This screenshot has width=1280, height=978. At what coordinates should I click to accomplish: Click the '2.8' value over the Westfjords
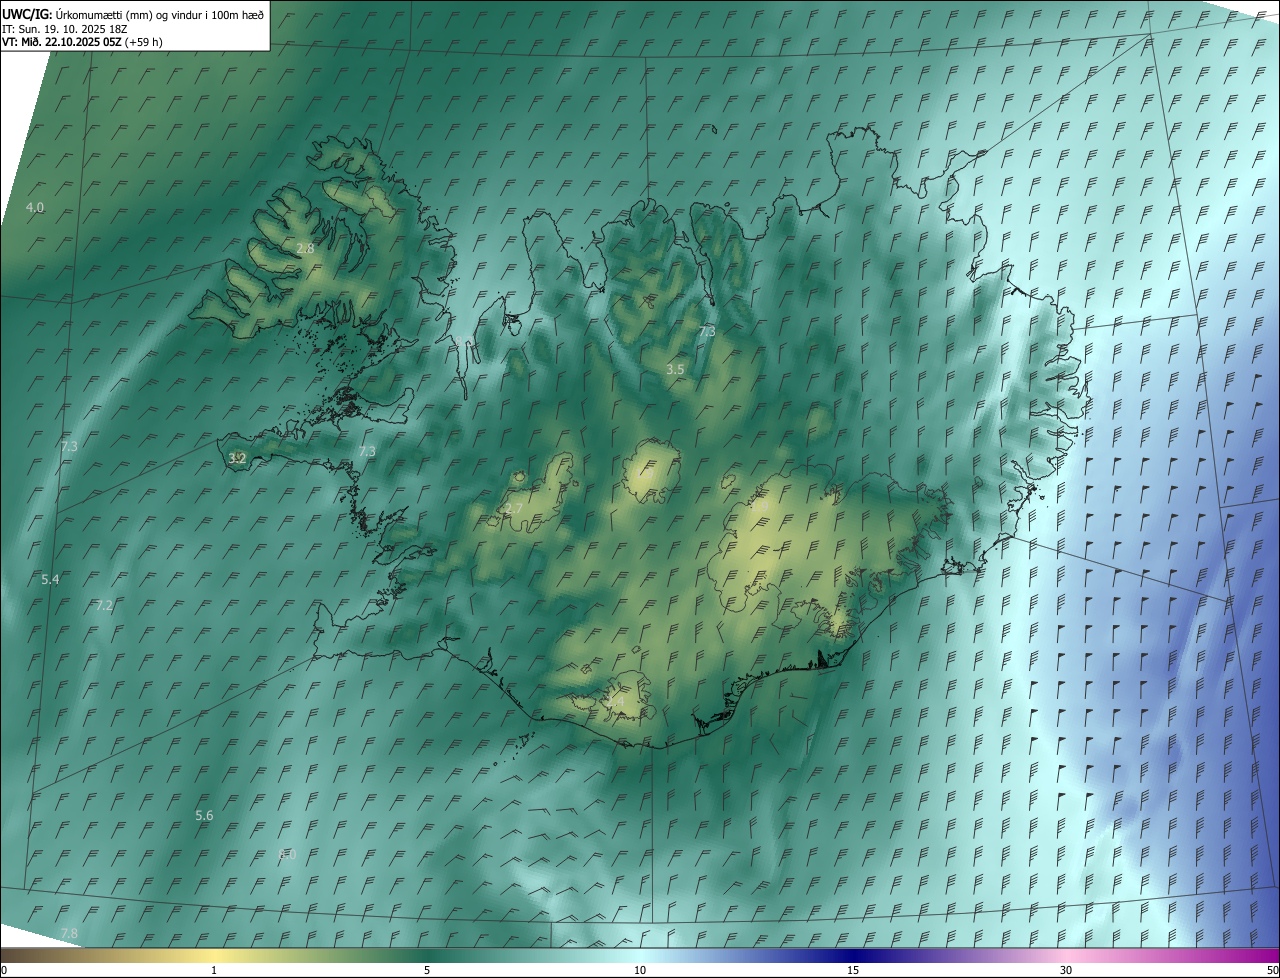coord(306,248)
